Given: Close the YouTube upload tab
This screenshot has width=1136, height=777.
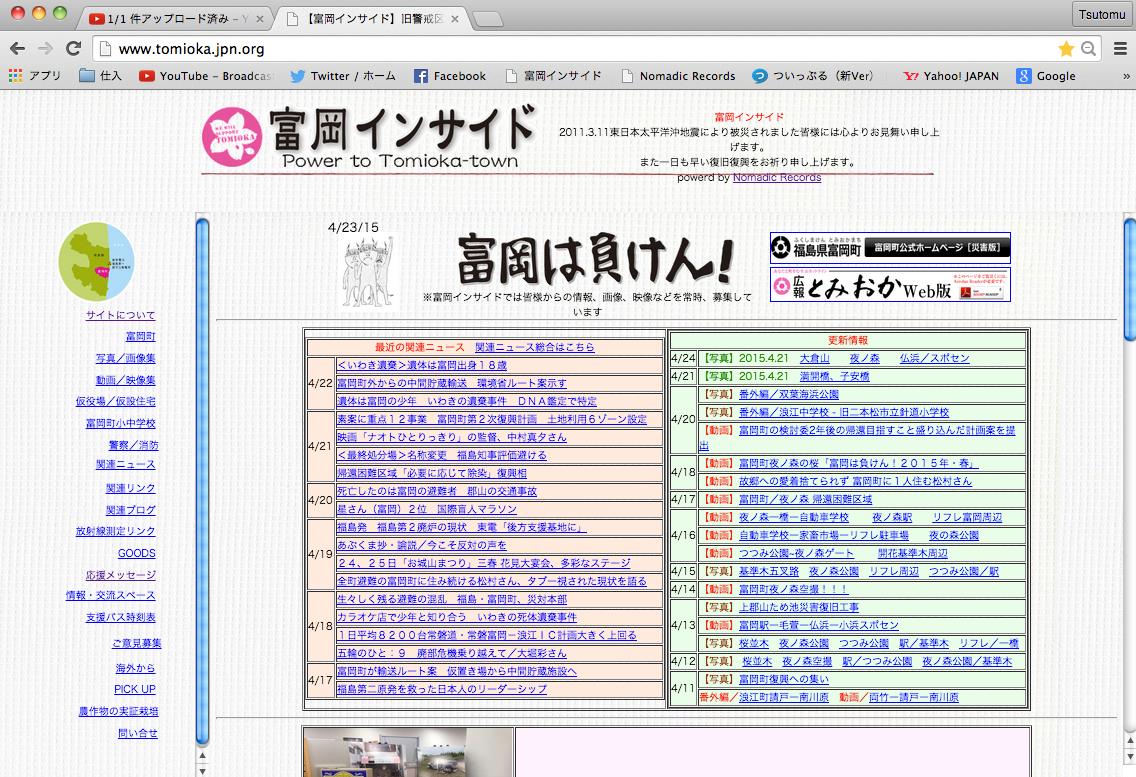Looking at the screenshot, I should pyautogui.click(x=259, y=19).
